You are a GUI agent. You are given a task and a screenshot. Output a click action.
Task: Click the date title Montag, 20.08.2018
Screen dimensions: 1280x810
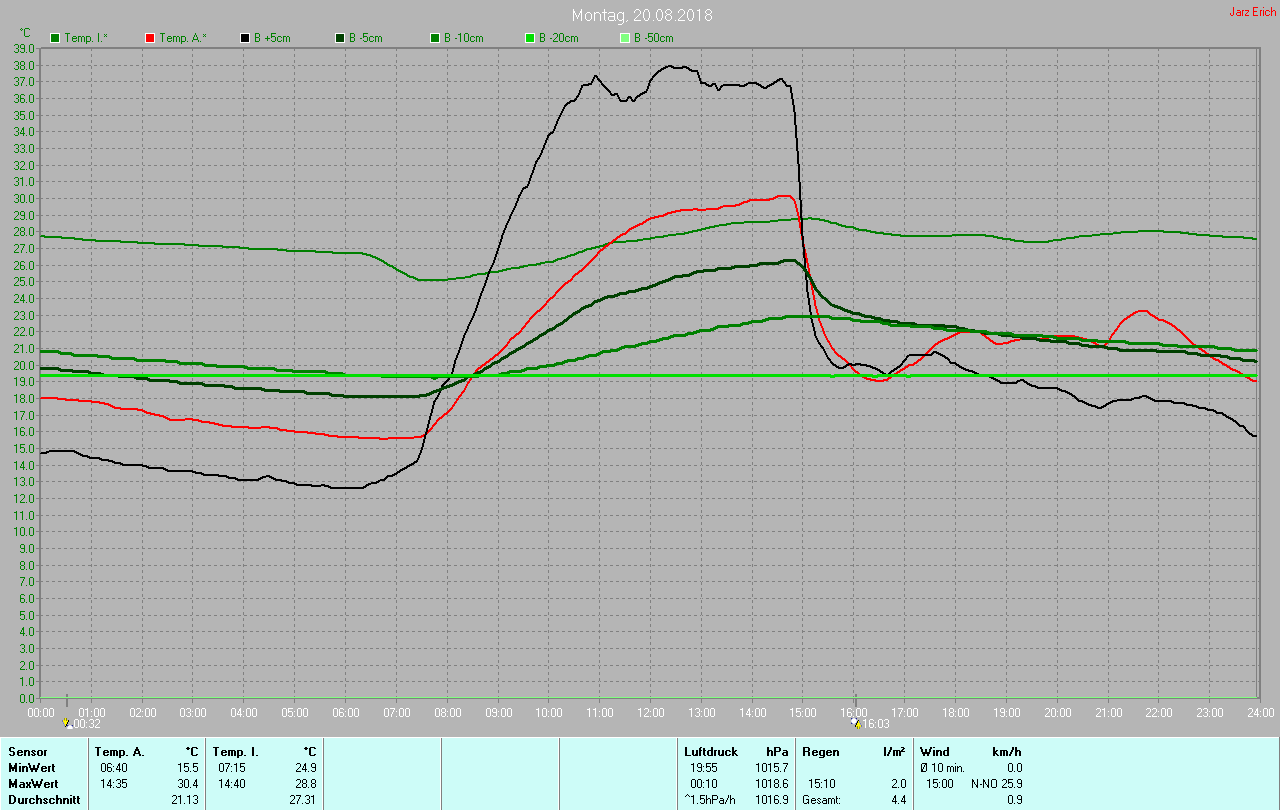[642, 15]
